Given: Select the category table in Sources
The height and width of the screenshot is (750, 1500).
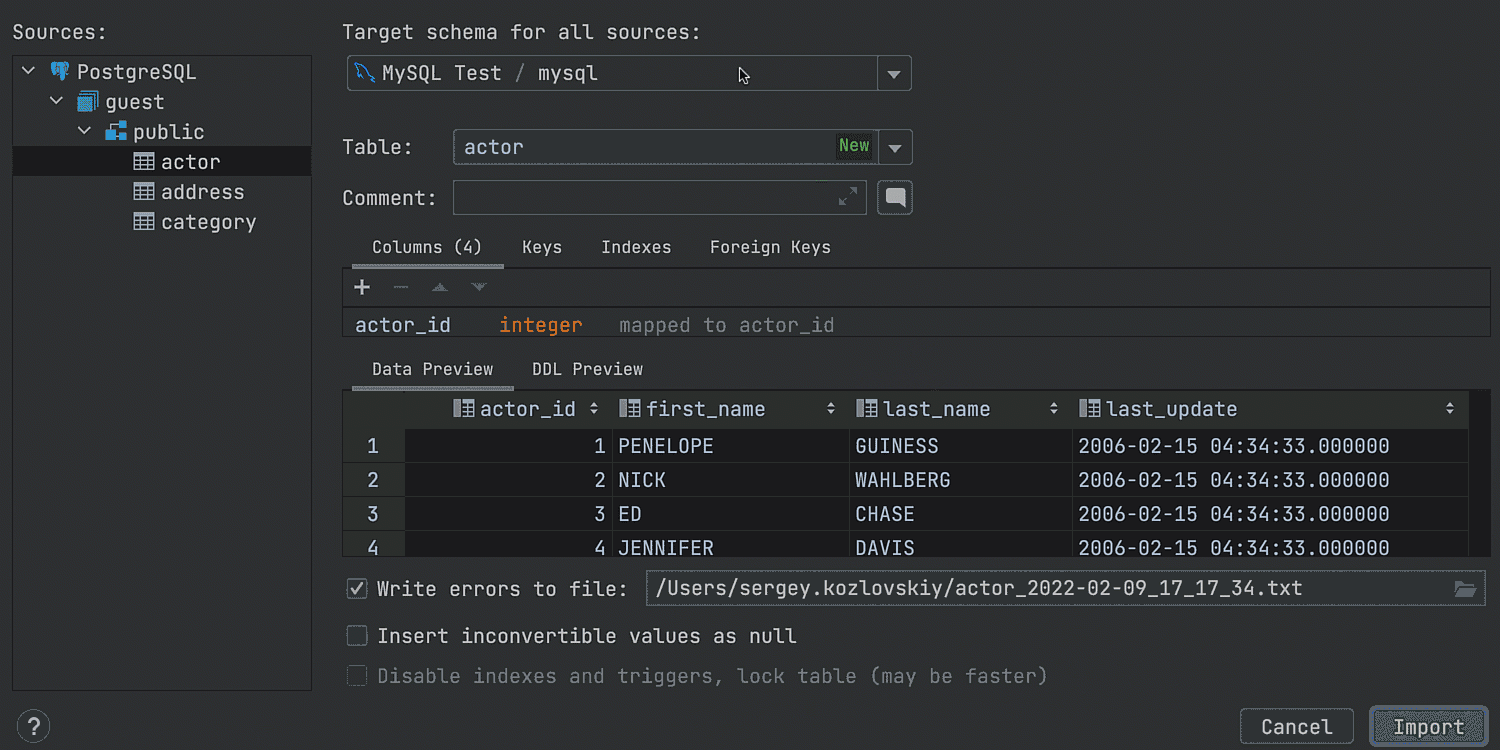Looking at the screenshot, I should 208,222.
